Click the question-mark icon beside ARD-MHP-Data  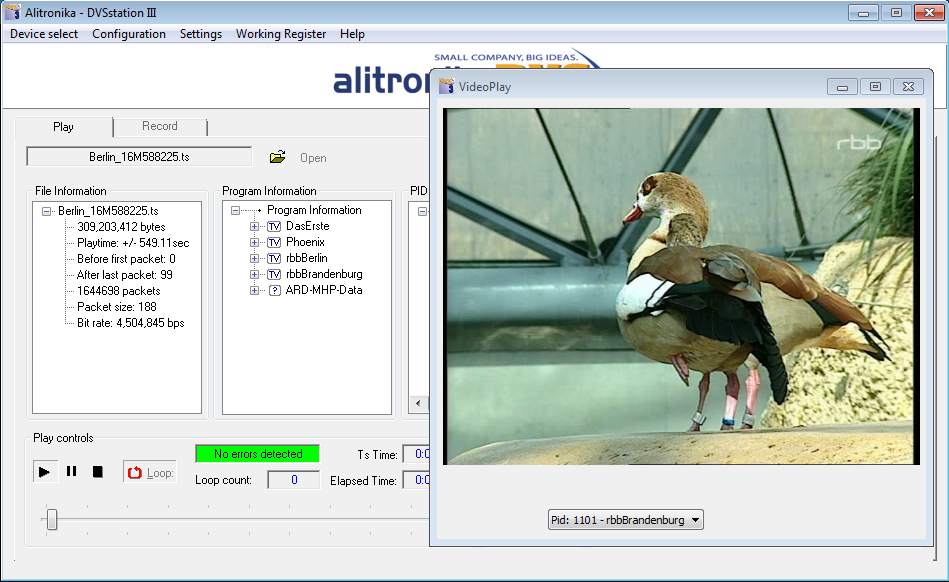(x=274, y=290)
